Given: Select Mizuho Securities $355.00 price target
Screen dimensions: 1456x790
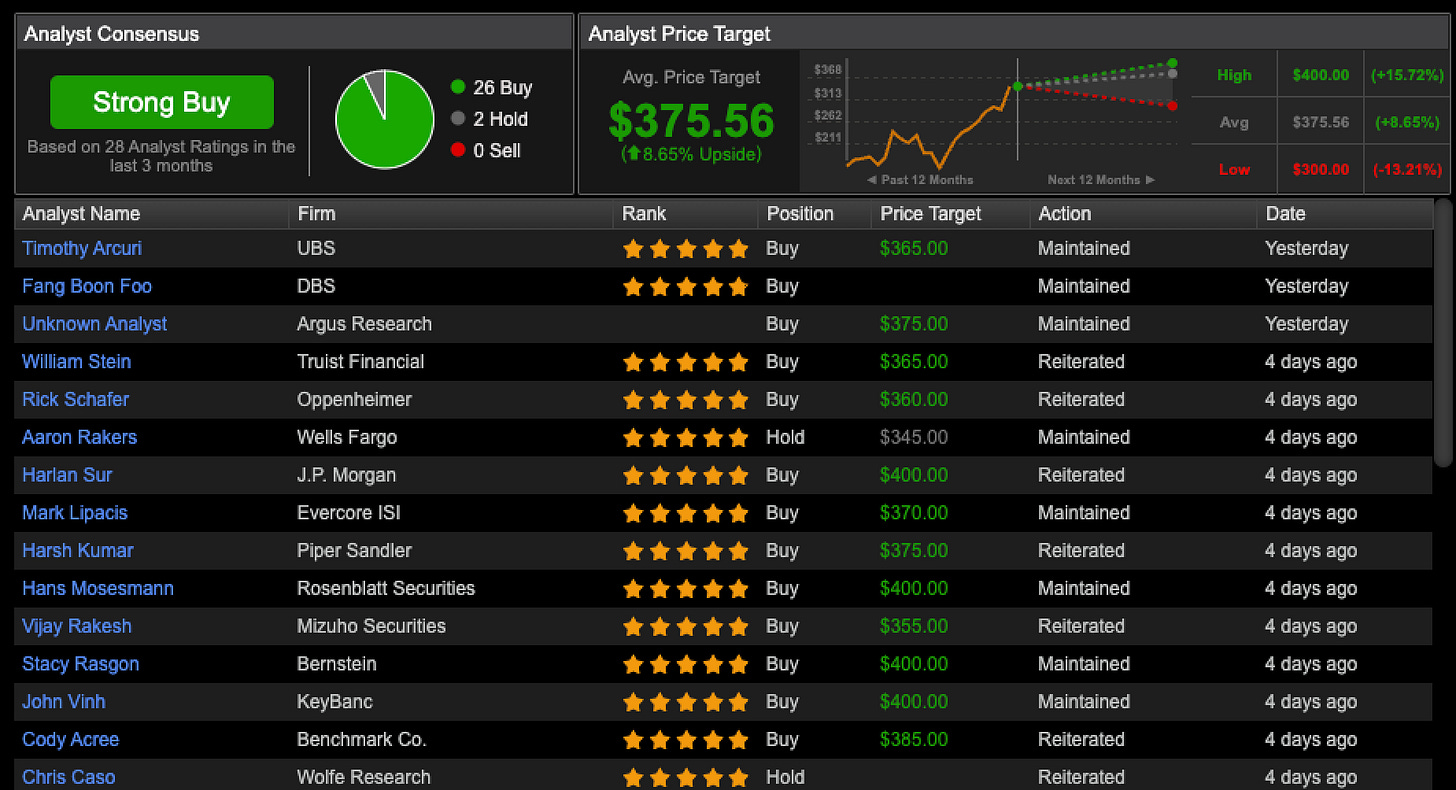Looking at the screenshot, I should click(914, 626).
